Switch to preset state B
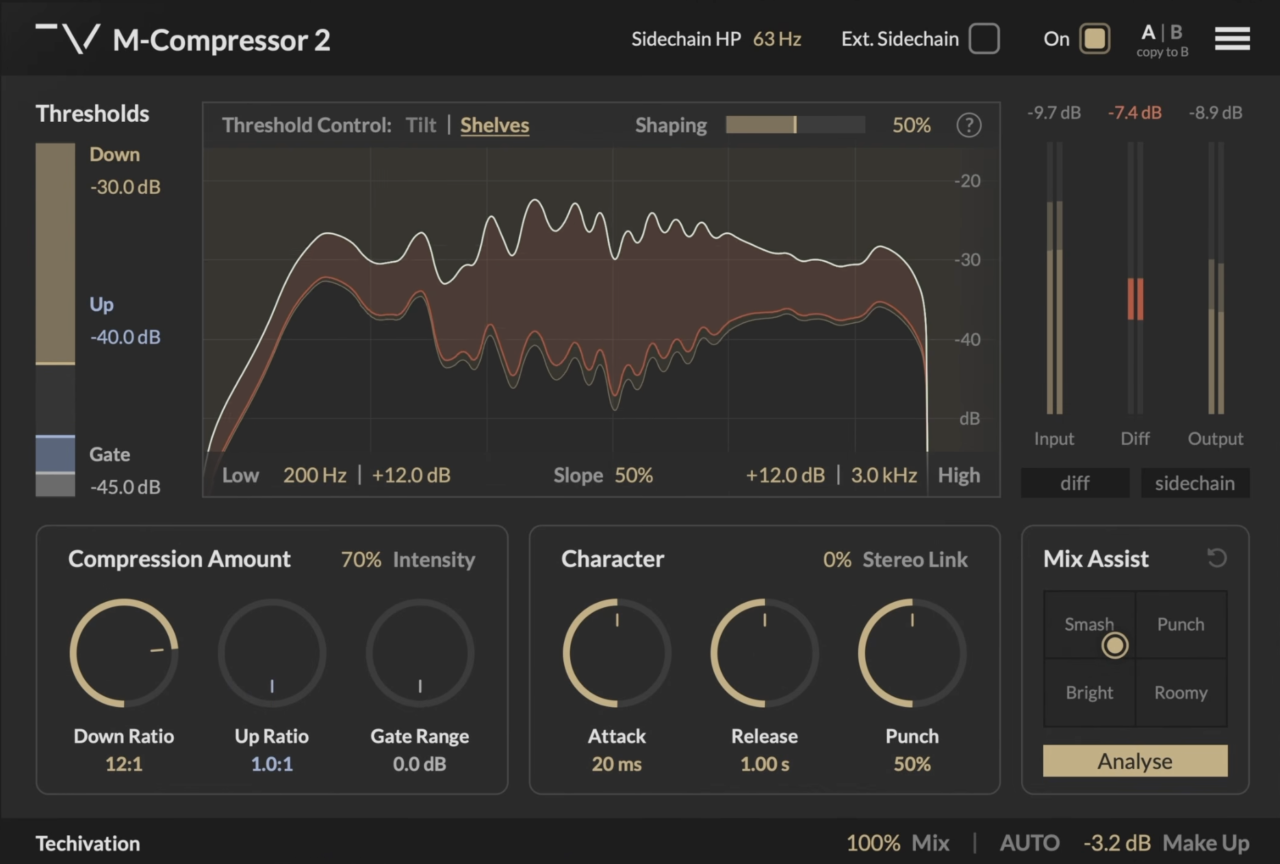Viewport: 1280px width, 864px height. [1176, 32]
